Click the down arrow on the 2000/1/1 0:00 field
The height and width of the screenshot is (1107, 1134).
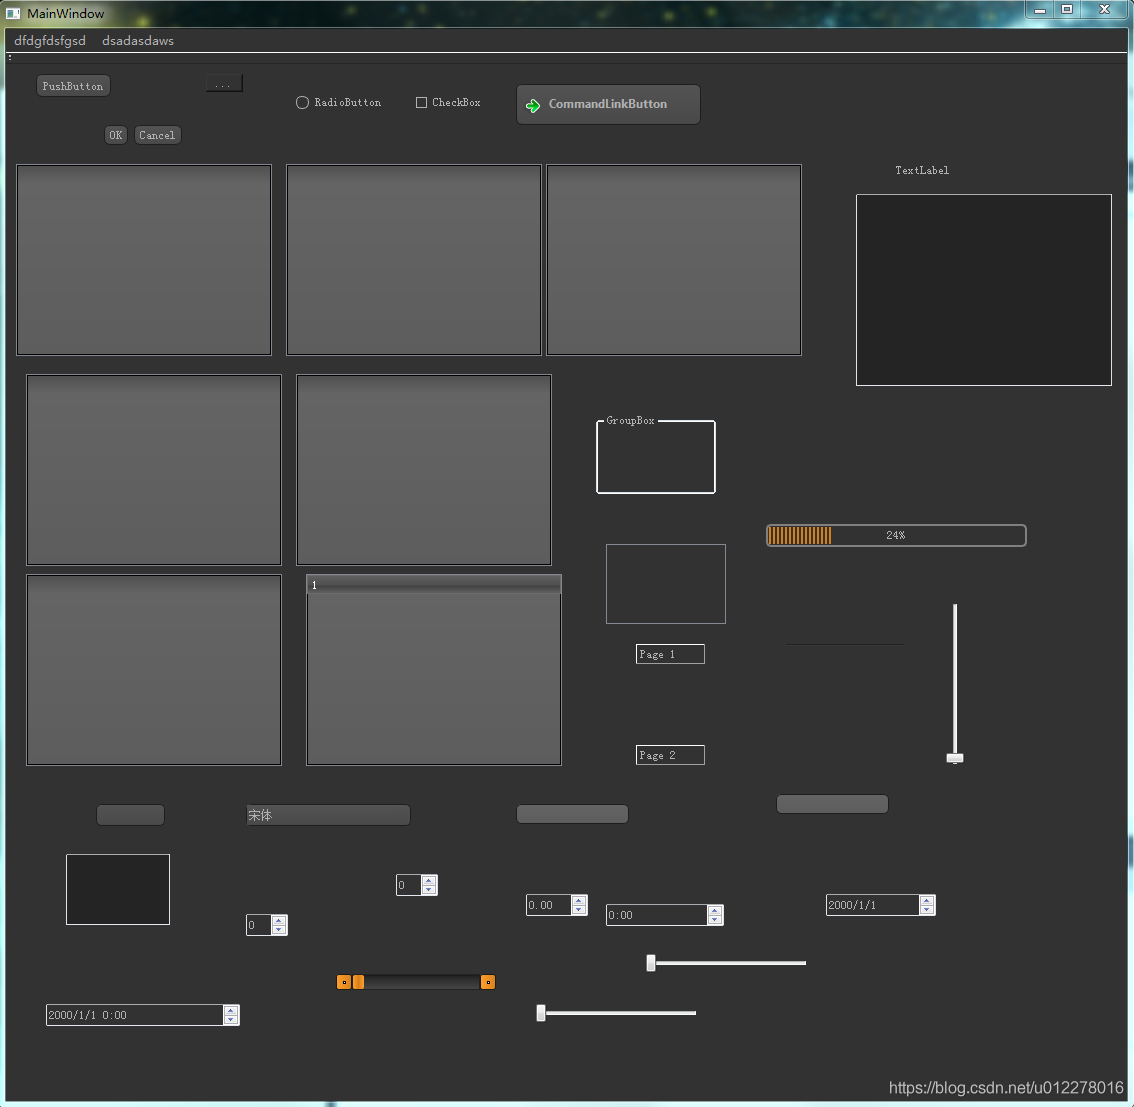pyautogui.click(x=231, y=1020)
